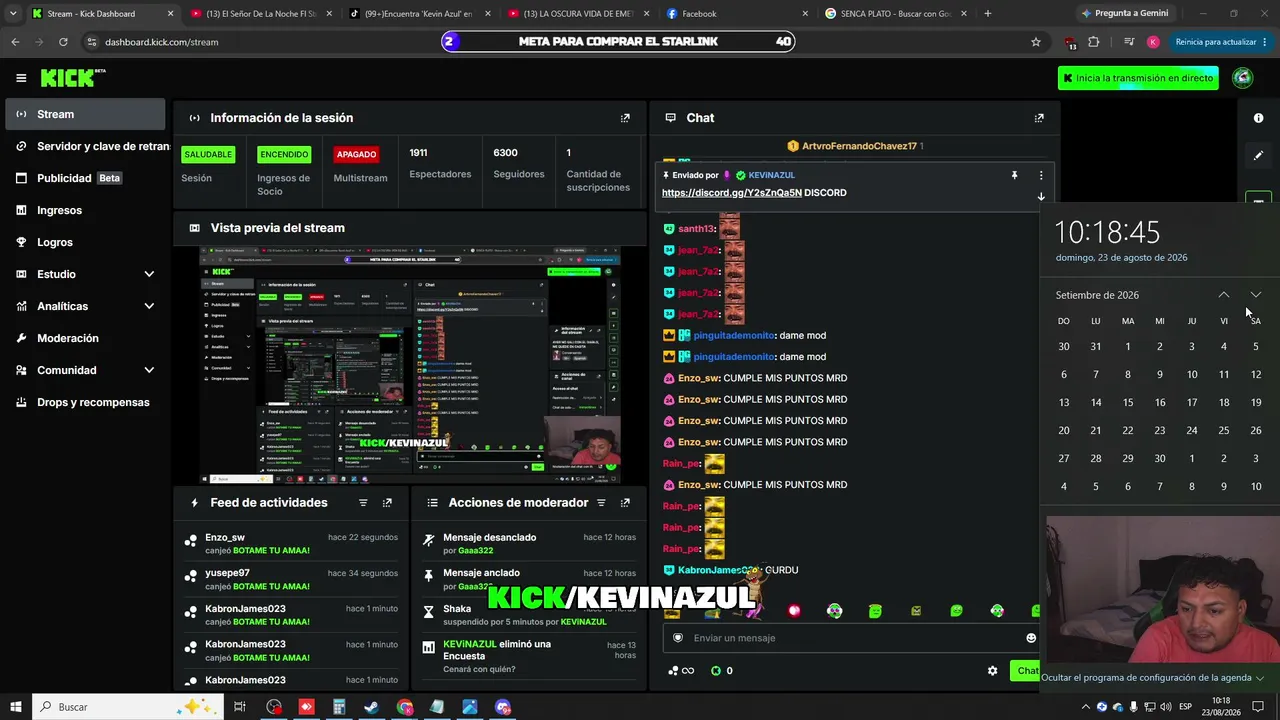Open Calculator from the taskbar
The image size is (1280, 720).
tap(339, 707)
